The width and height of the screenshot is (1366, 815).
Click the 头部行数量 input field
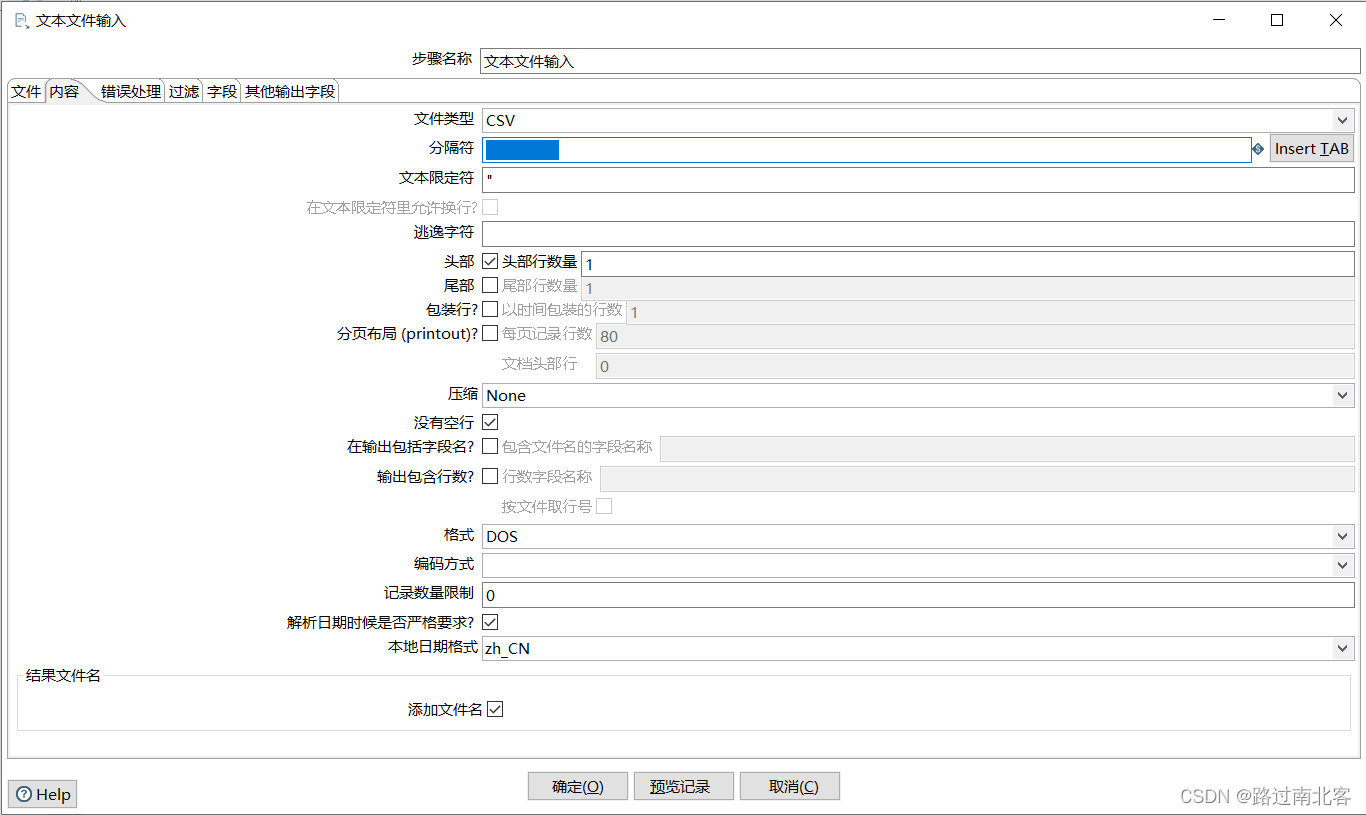(968, 263)
